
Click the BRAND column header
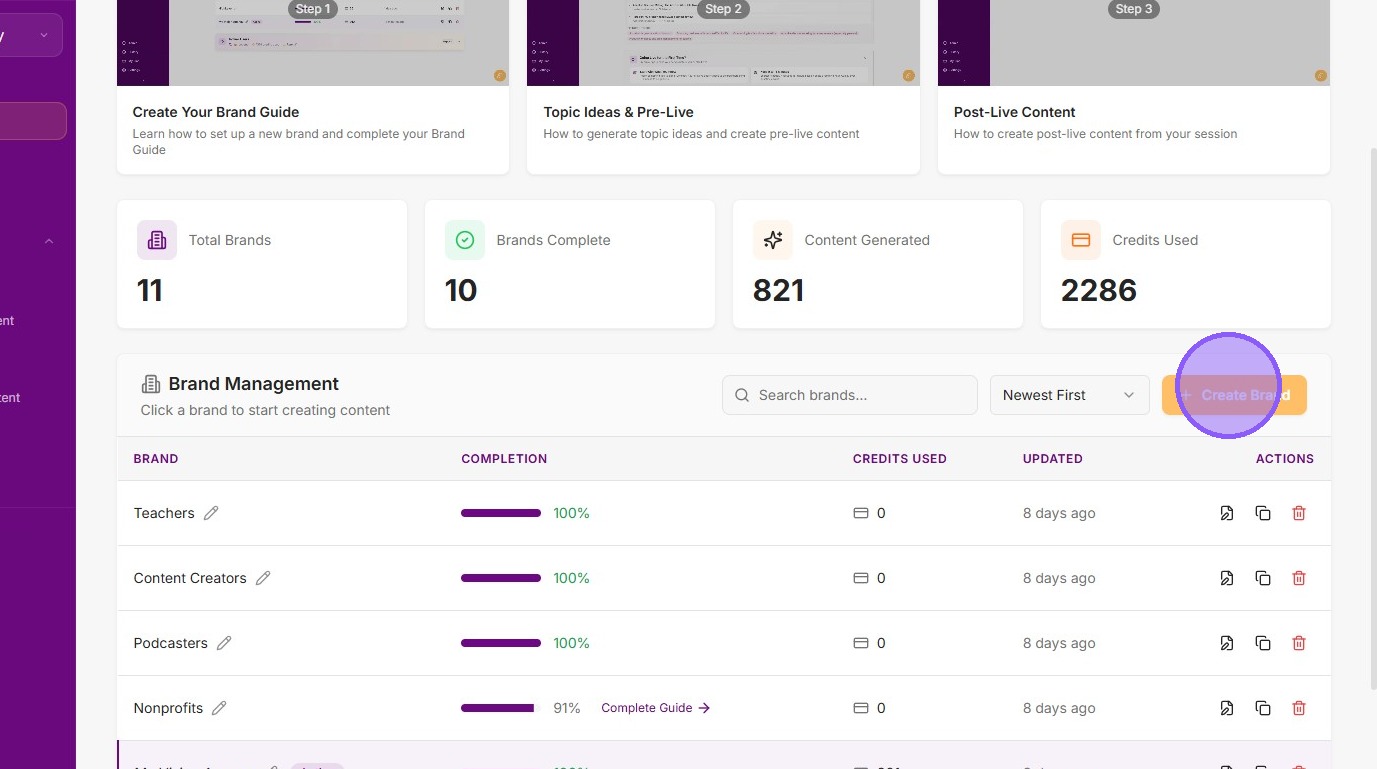pos(156,459)
